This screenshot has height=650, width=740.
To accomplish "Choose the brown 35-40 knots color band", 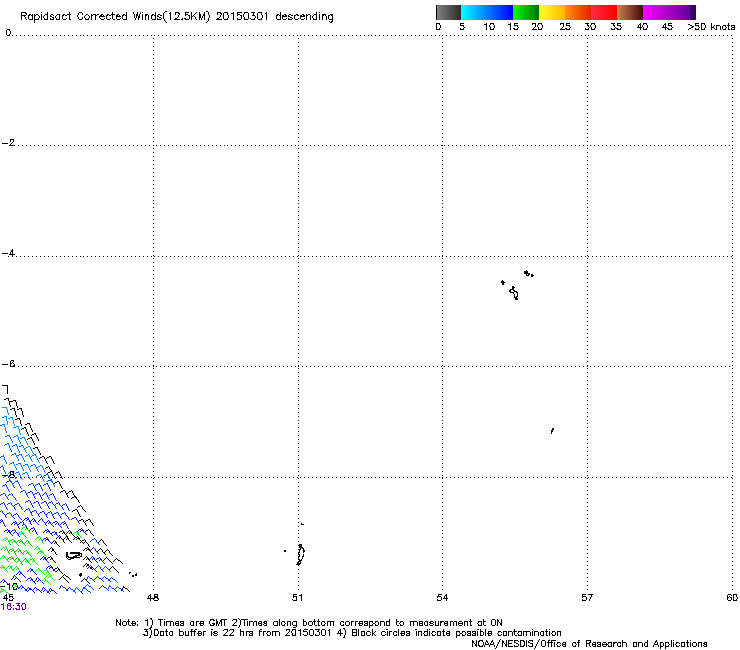I will point(630,12).
